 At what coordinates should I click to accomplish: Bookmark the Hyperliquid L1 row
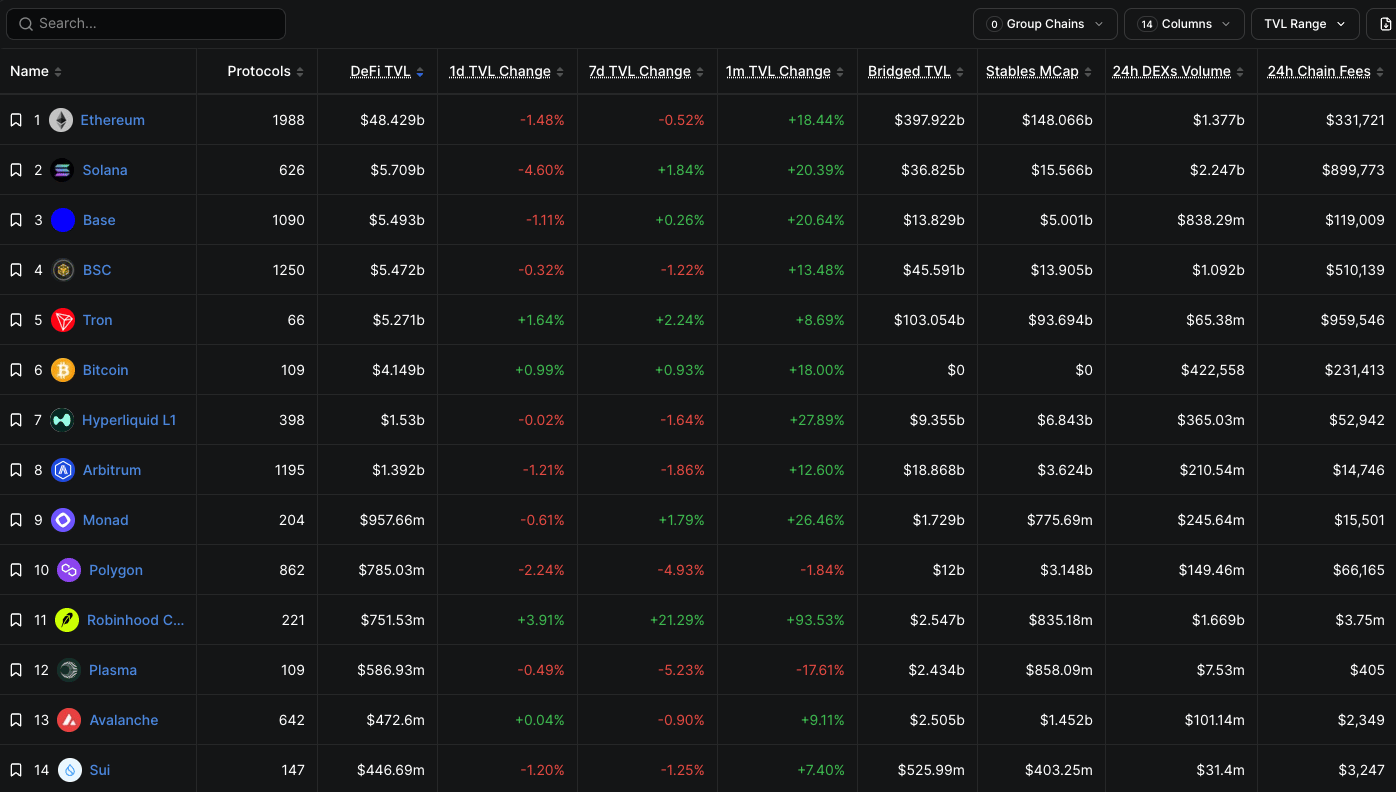click(16, 420)
